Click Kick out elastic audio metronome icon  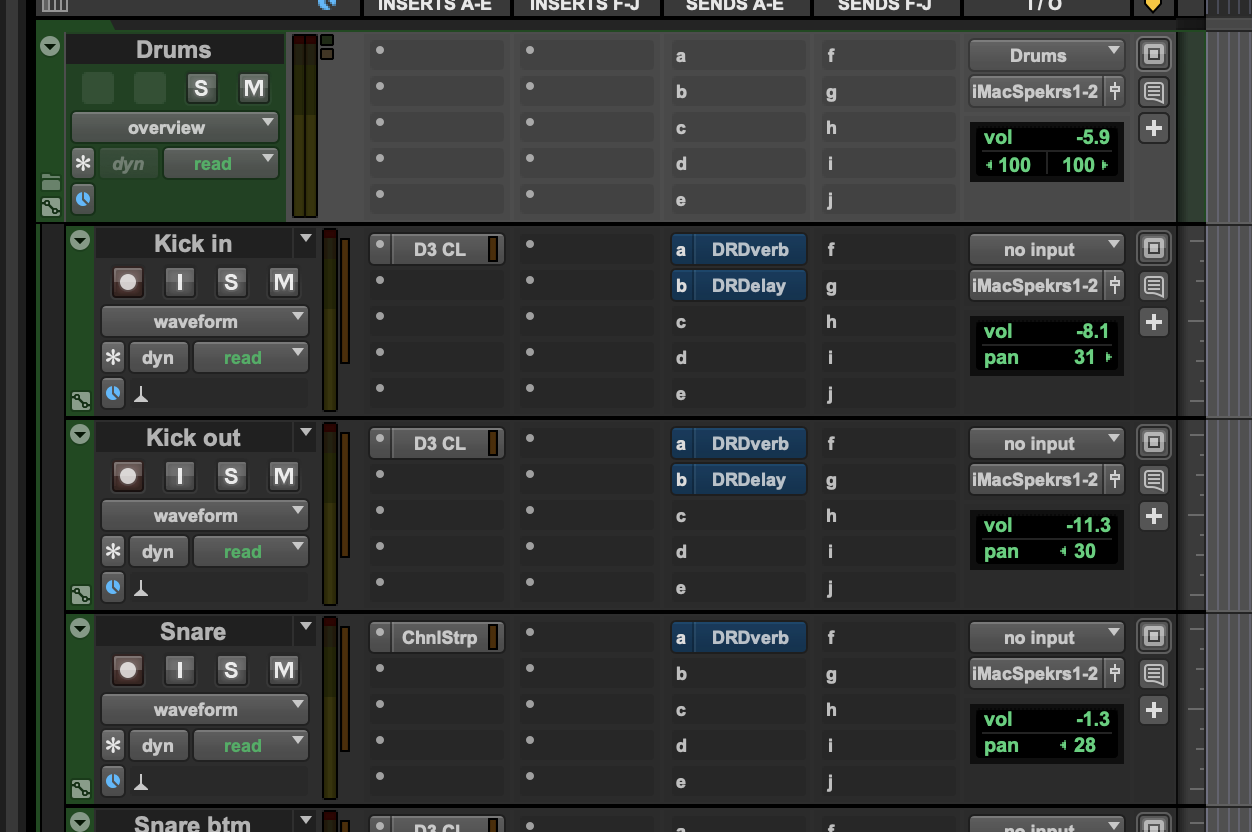pyautogui.click(x=142, y=589)
